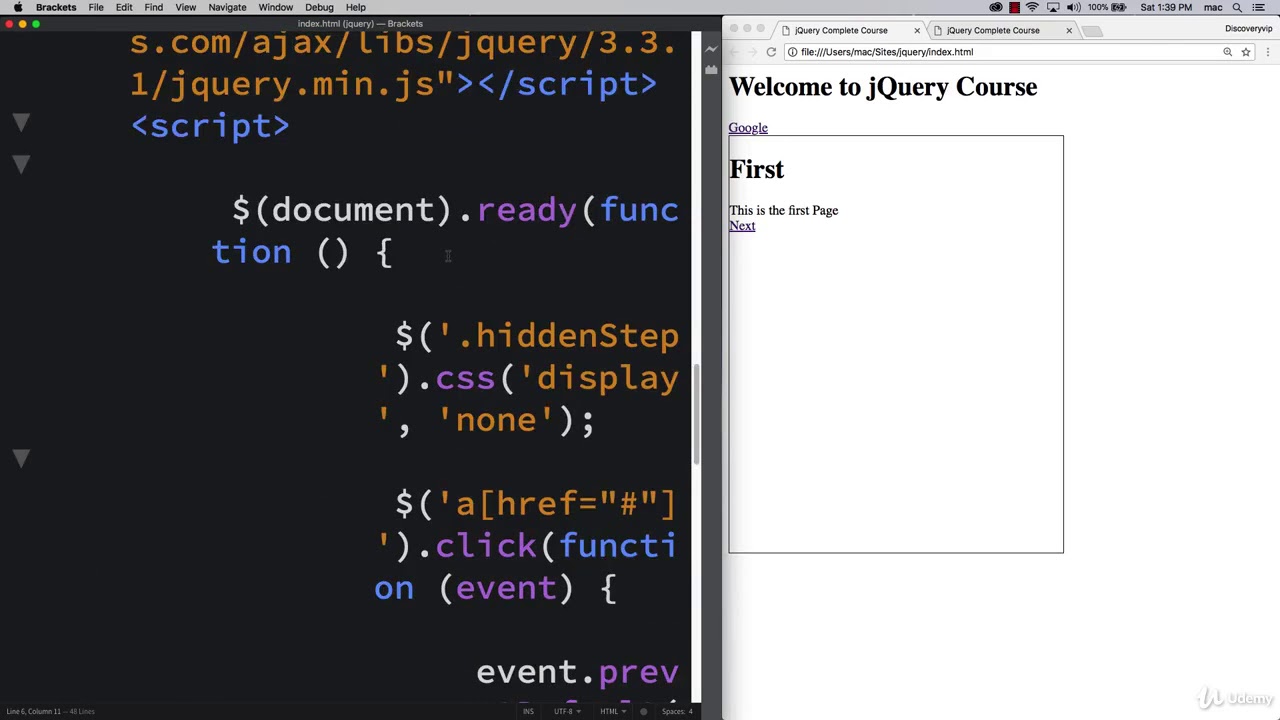Click the Discoveryvip profile button in Chrome
Viewport: 1280px width, 720px height.
1248,29
